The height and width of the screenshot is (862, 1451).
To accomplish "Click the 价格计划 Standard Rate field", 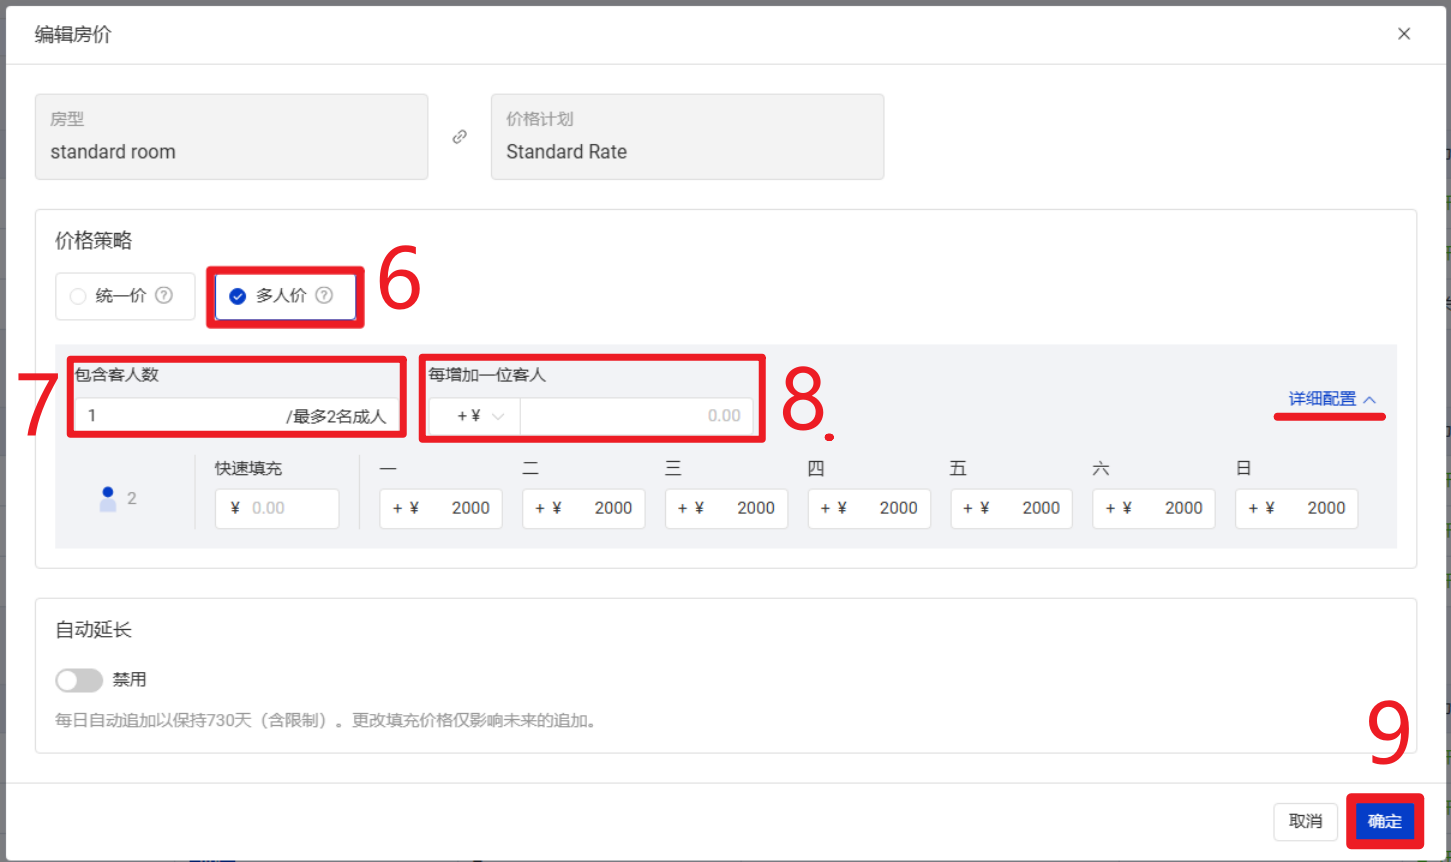I will (x=688, y=137).
